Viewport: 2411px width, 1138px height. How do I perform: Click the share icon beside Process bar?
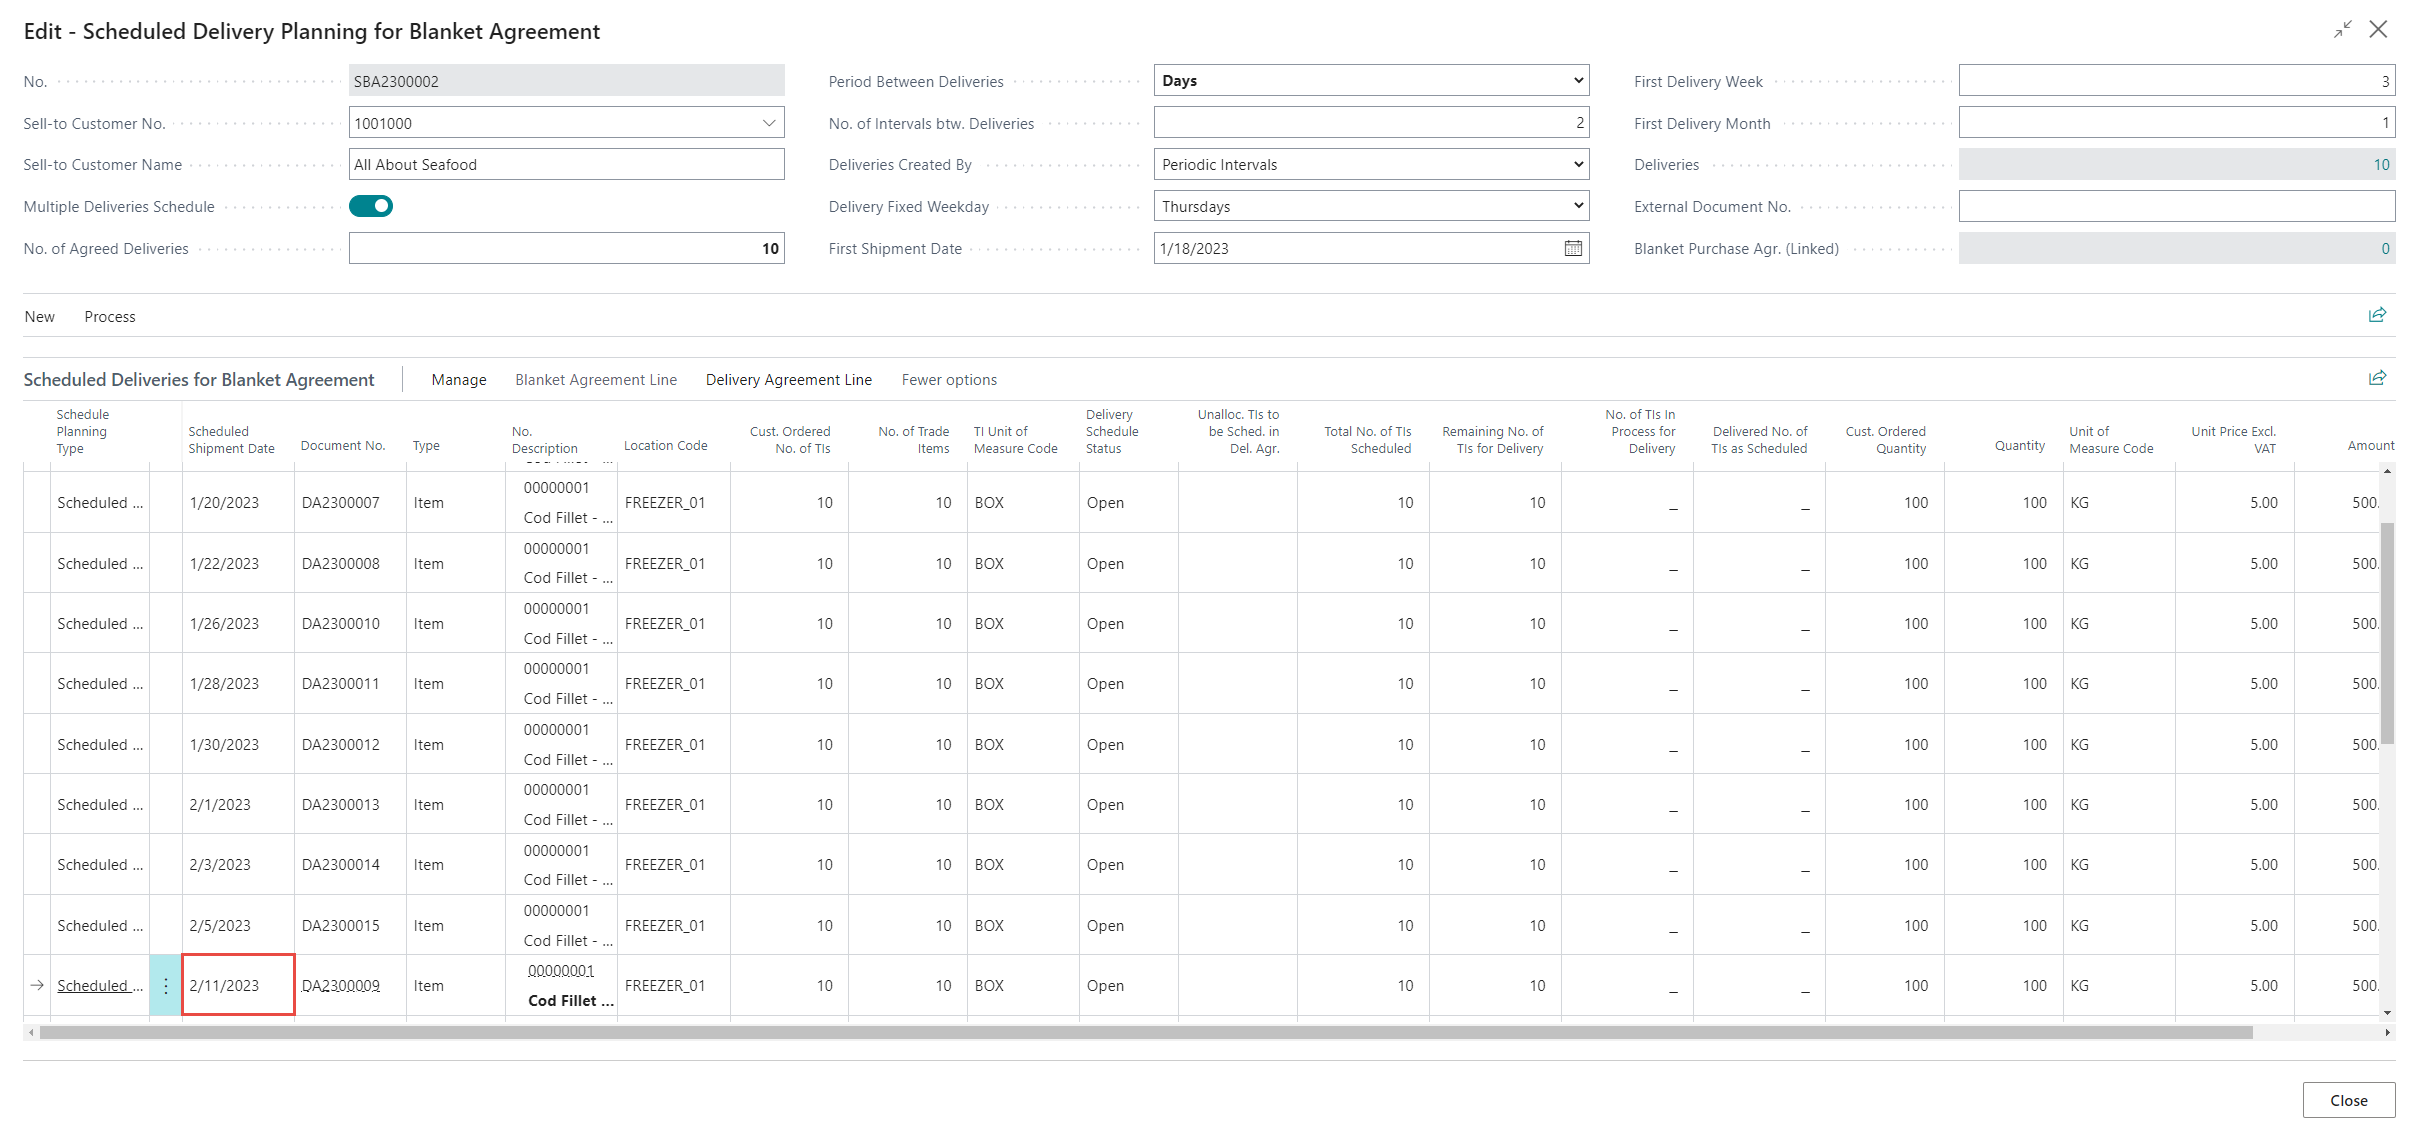pyautogui.click(x=2377, y=315)
